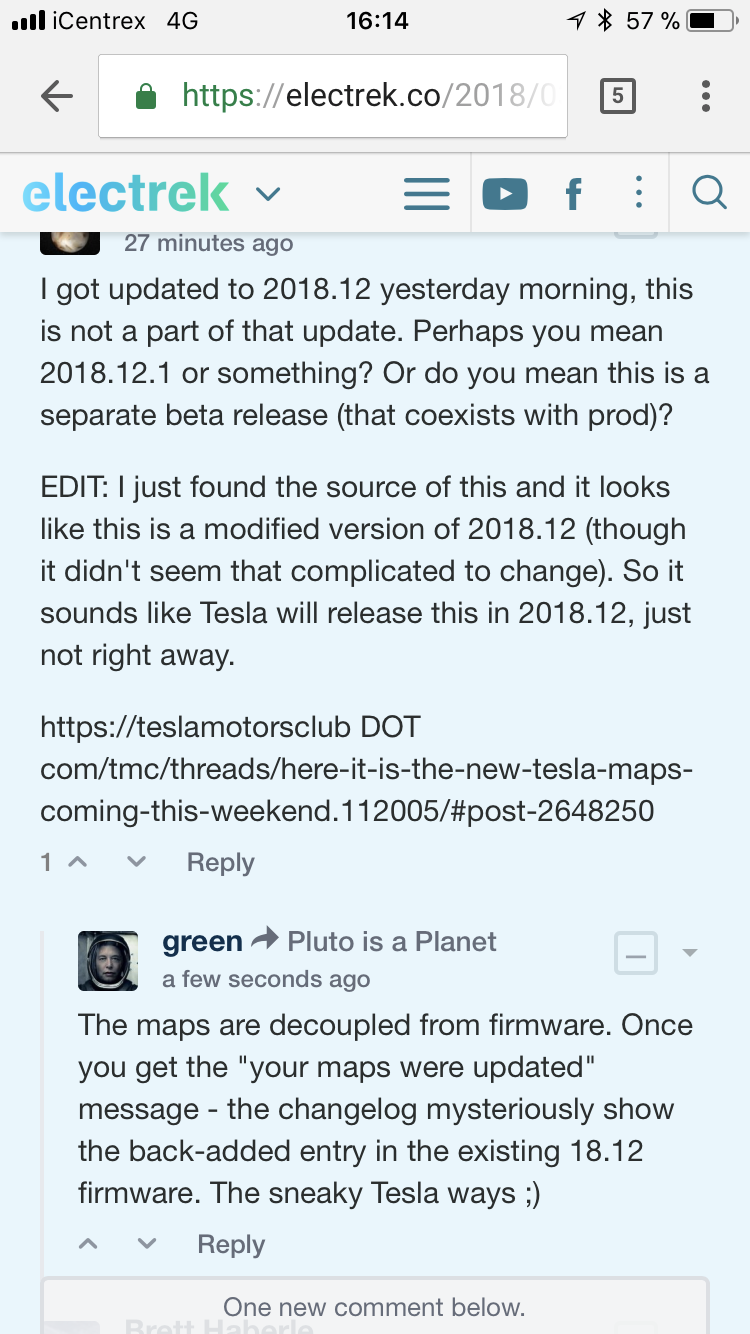Reply to green's comment
Viewport: 750px width, 1334px height.
tap(231, 1244)
